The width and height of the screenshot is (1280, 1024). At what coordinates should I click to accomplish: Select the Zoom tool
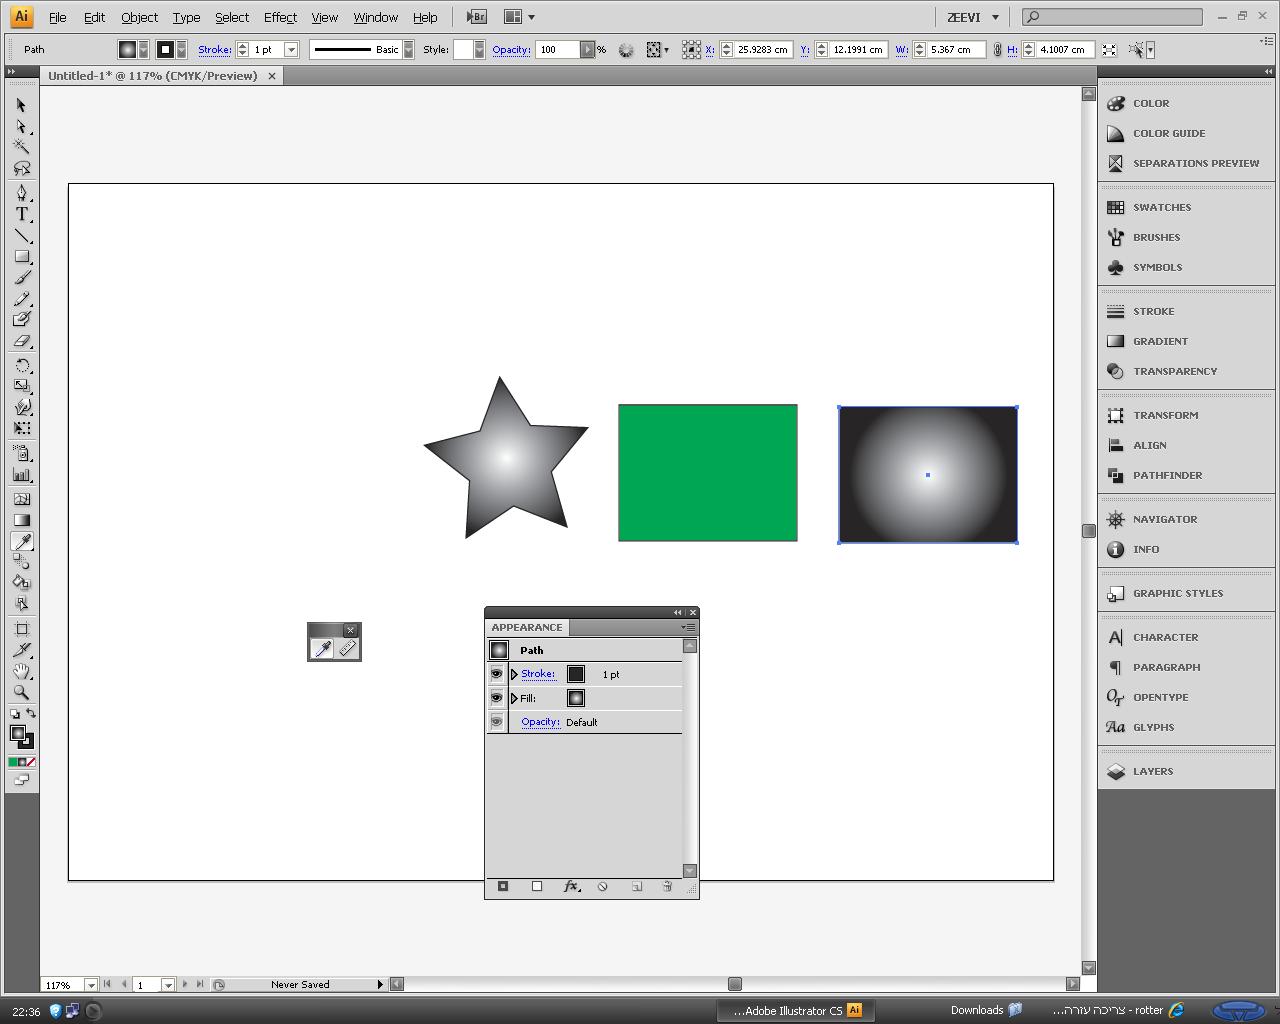[x=21, y=692]
